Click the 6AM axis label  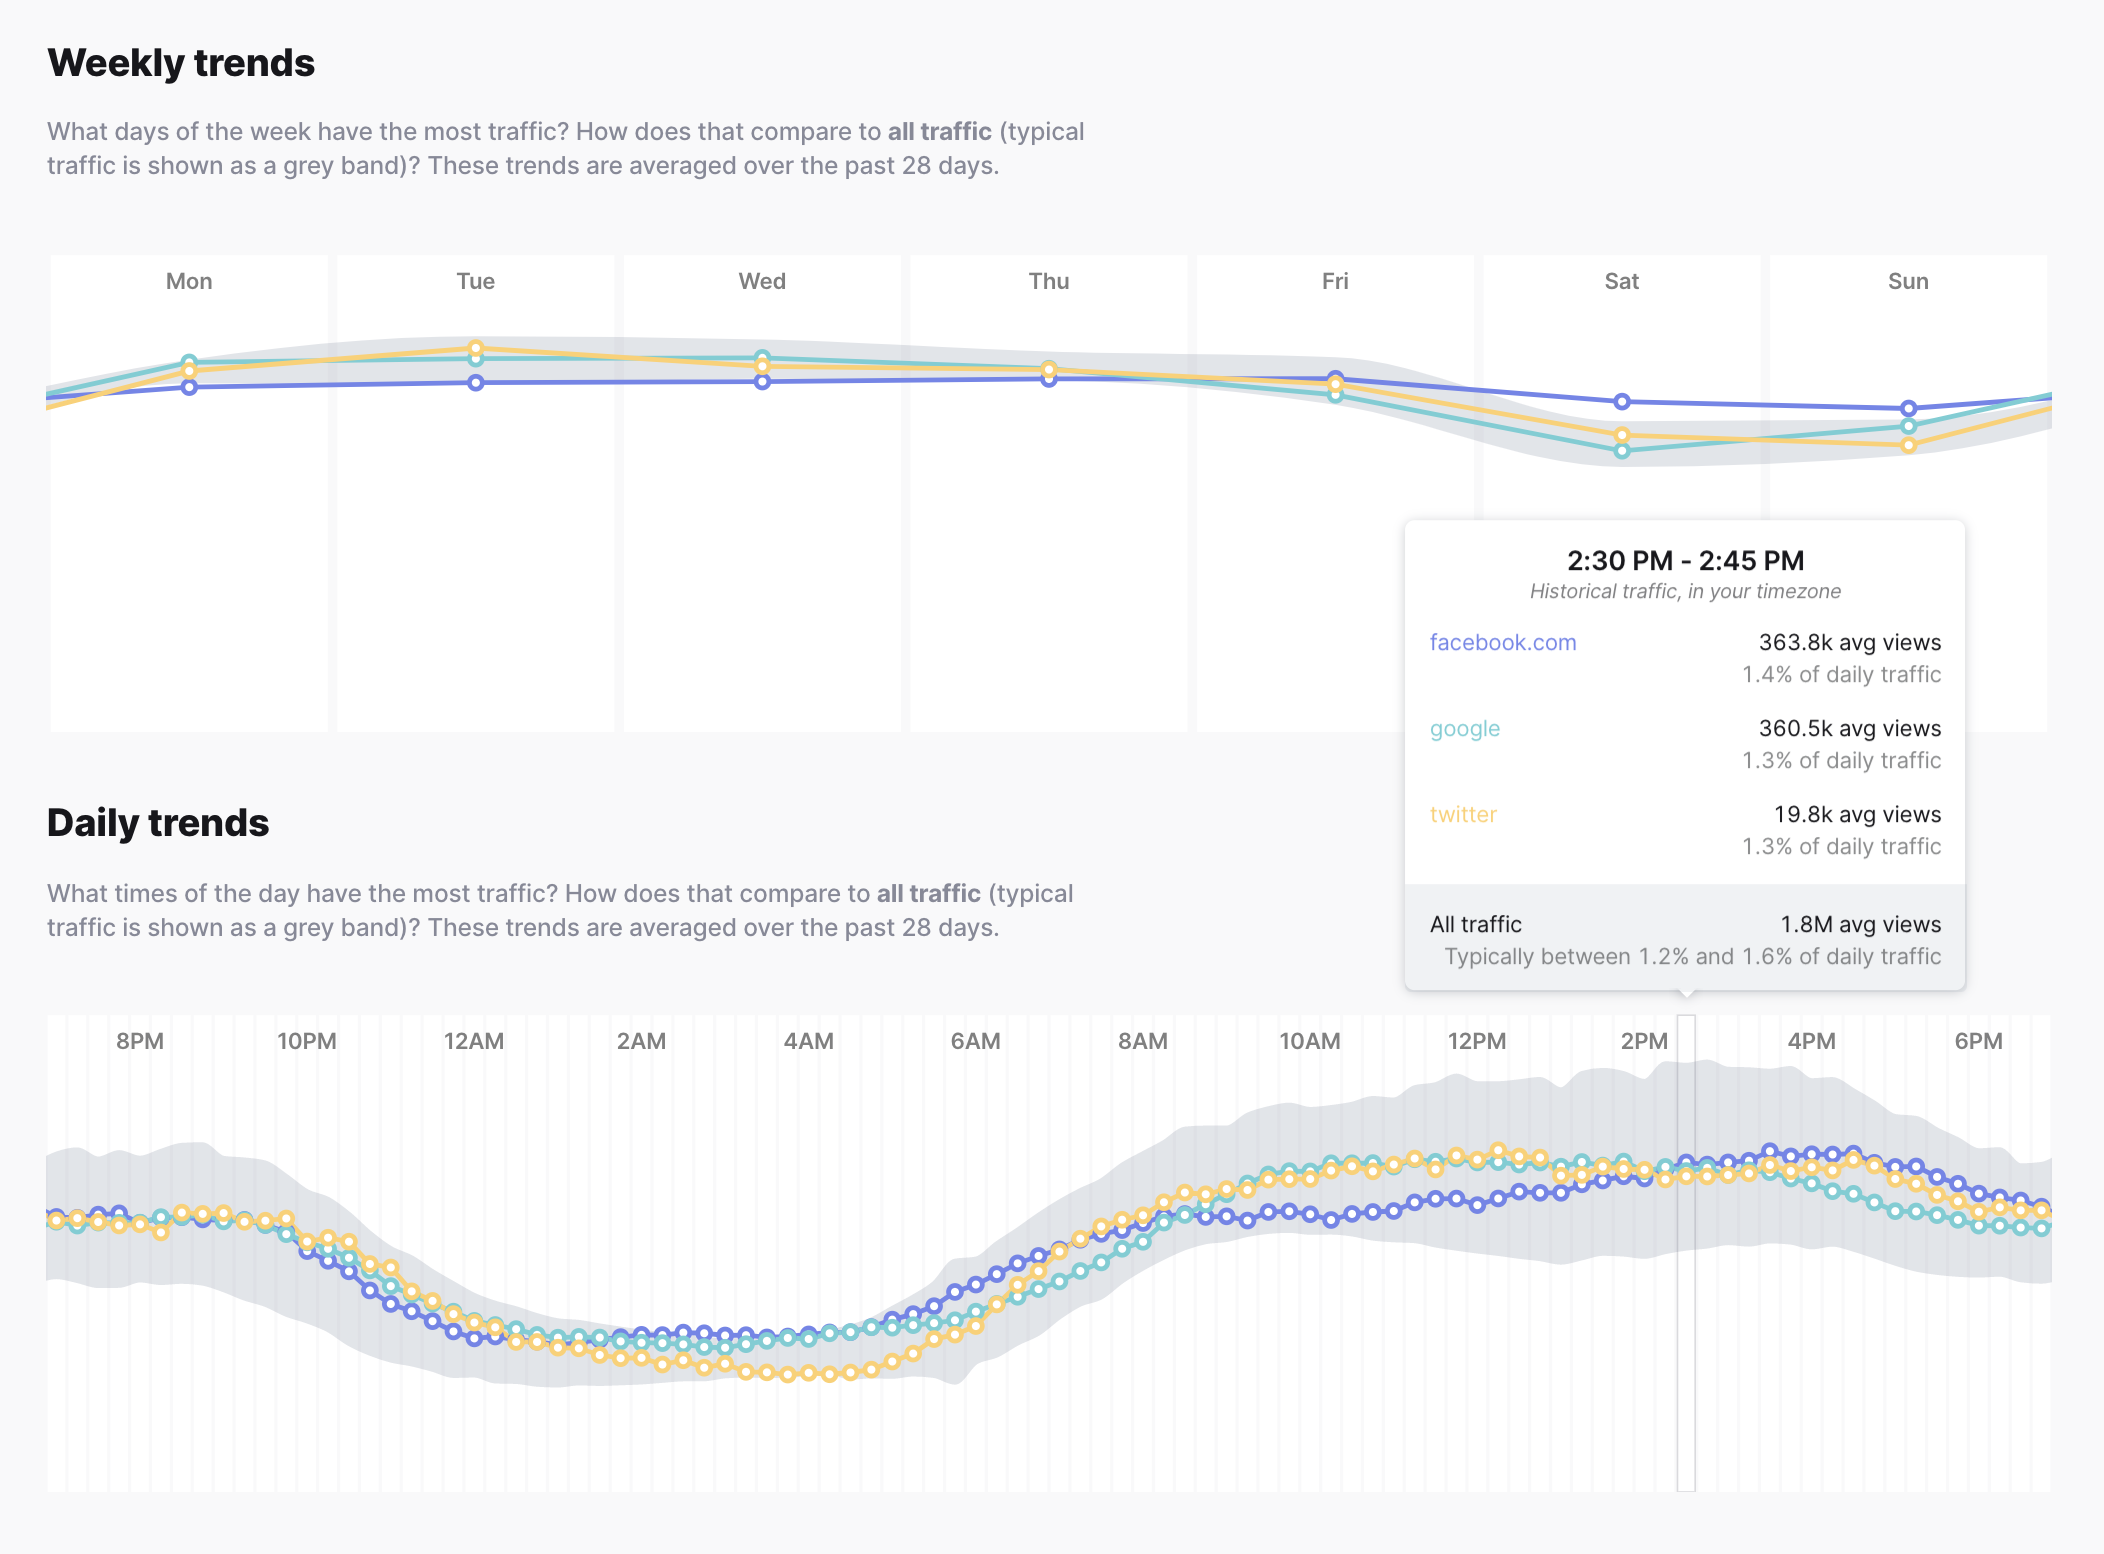click(975, 1041)
